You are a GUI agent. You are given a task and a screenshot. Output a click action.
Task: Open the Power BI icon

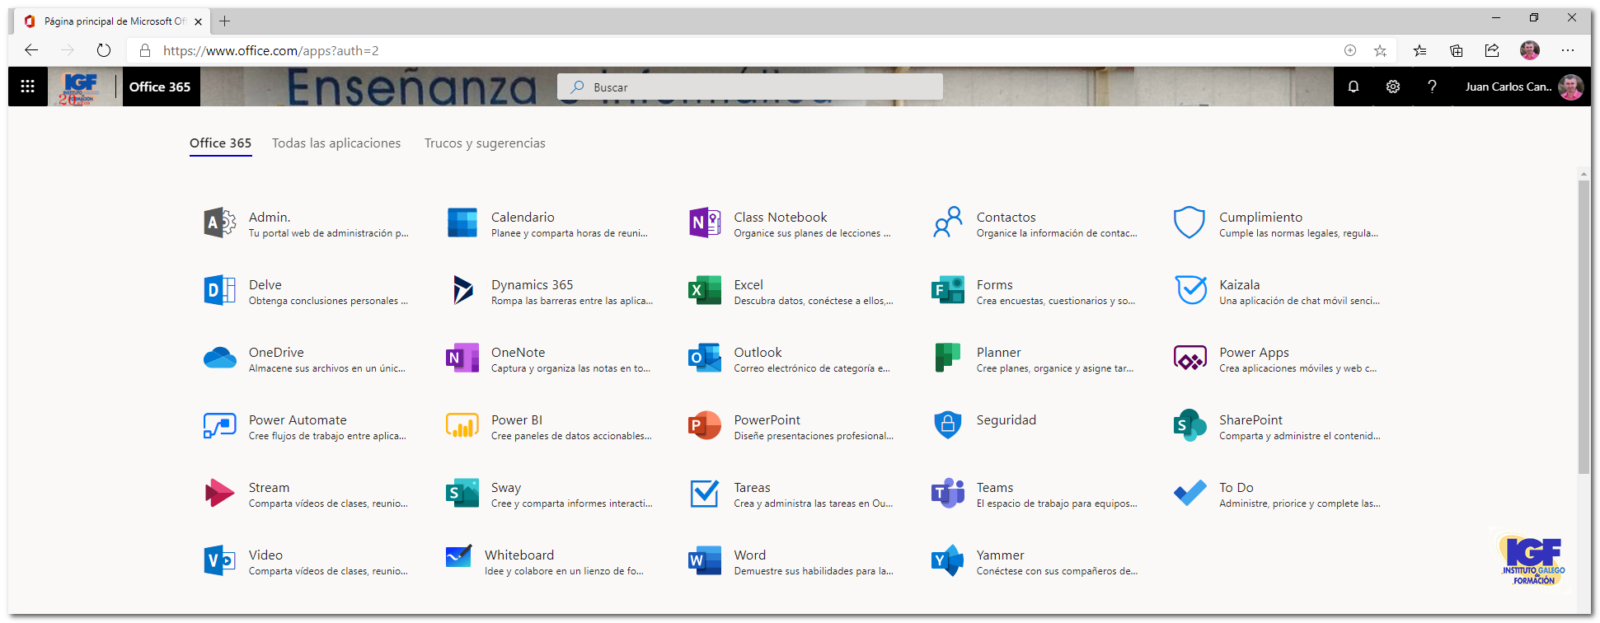point(462,426)
